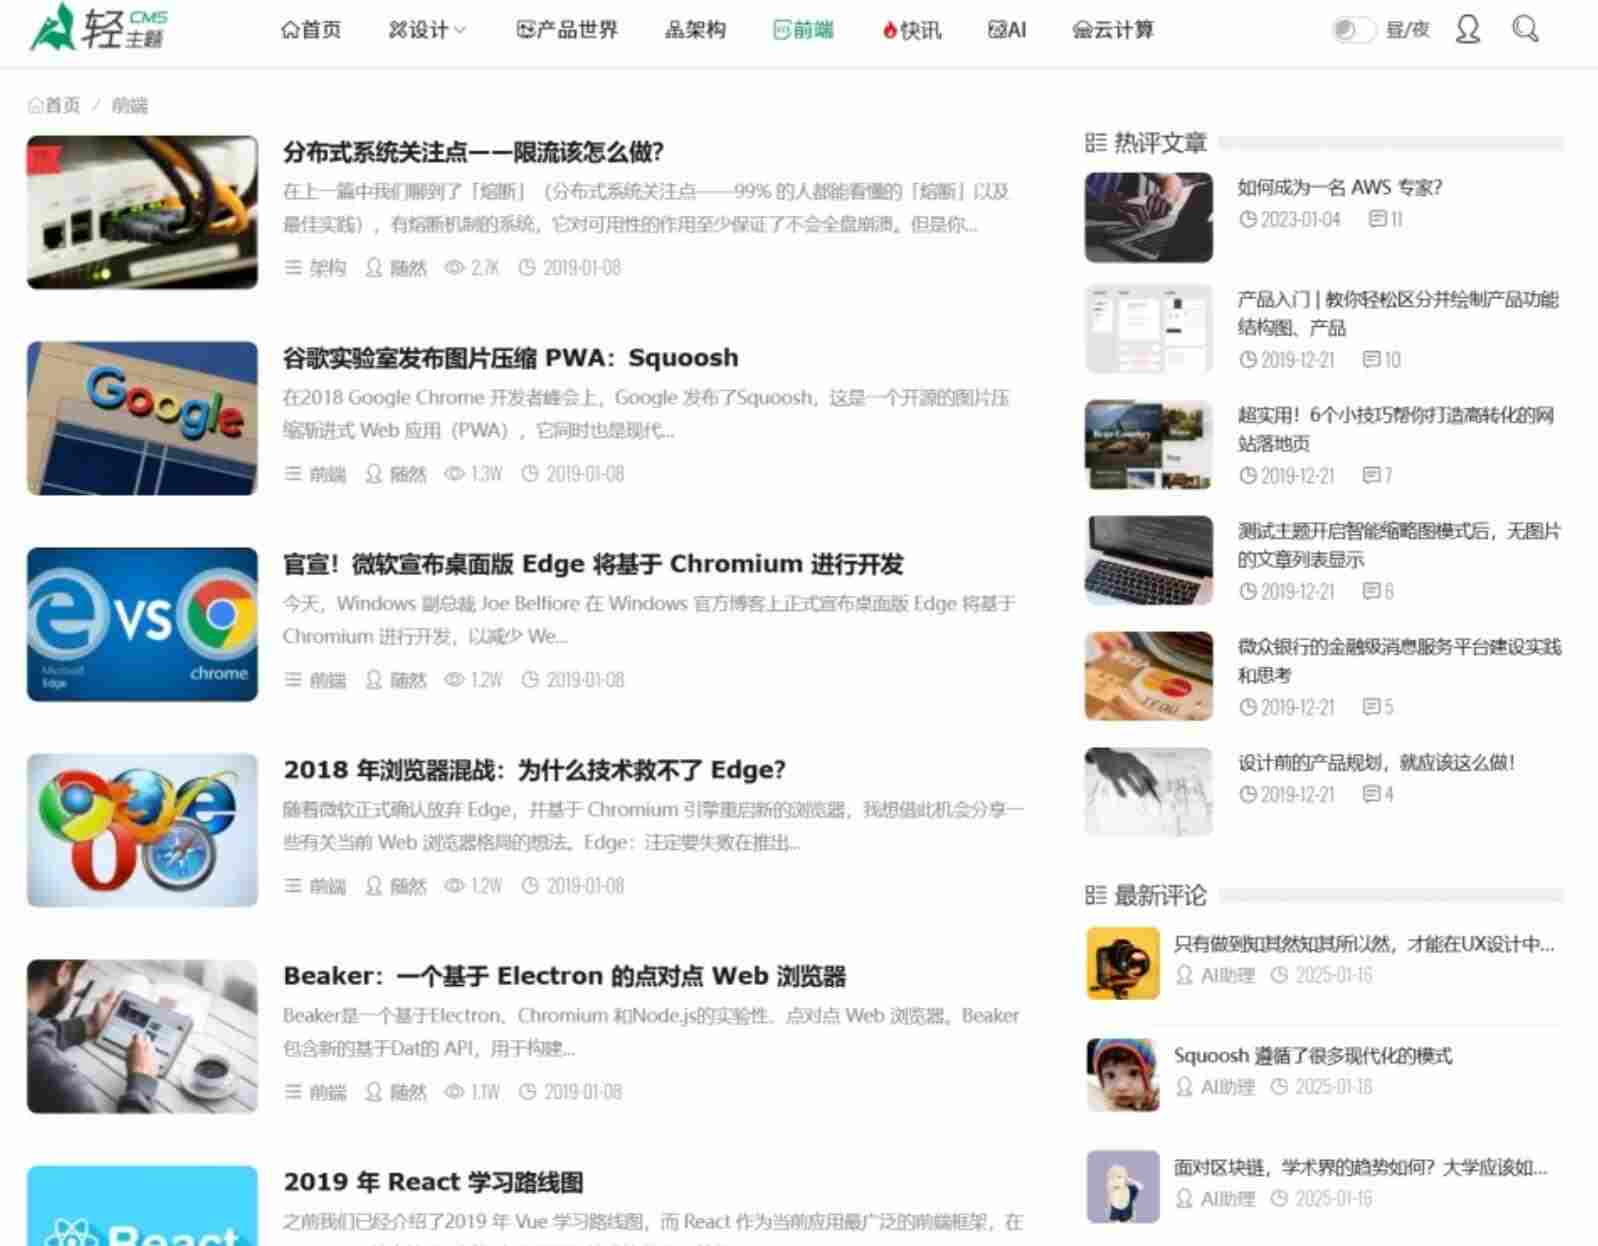1598x1246 pixels.
Task: Open hot article 微众银行的金融级消息服务平台
Action: click(1399, 661)
